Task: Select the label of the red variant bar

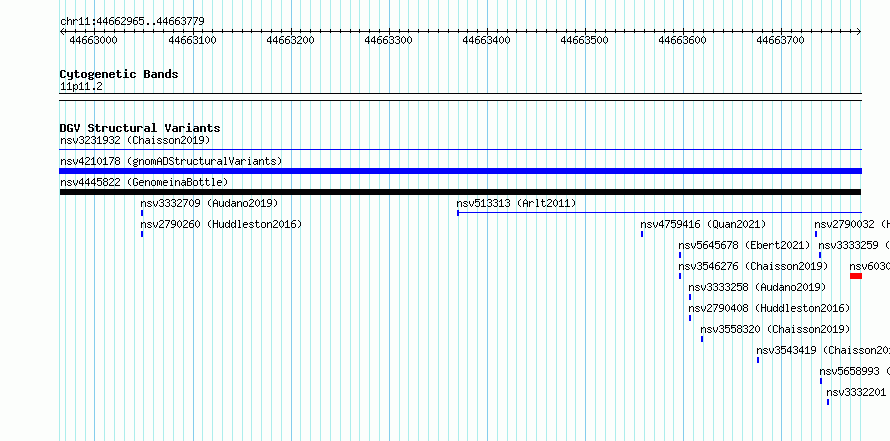Action: [x=869, y=266]
